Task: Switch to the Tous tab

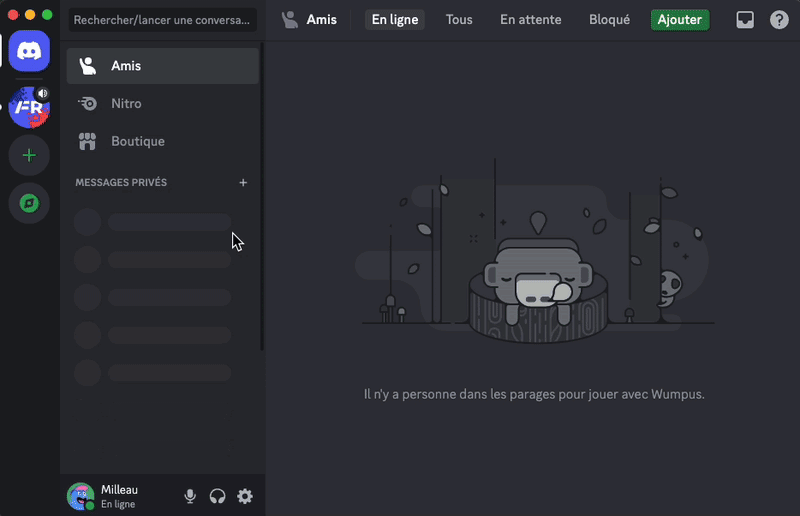Action: coord(459,20)
